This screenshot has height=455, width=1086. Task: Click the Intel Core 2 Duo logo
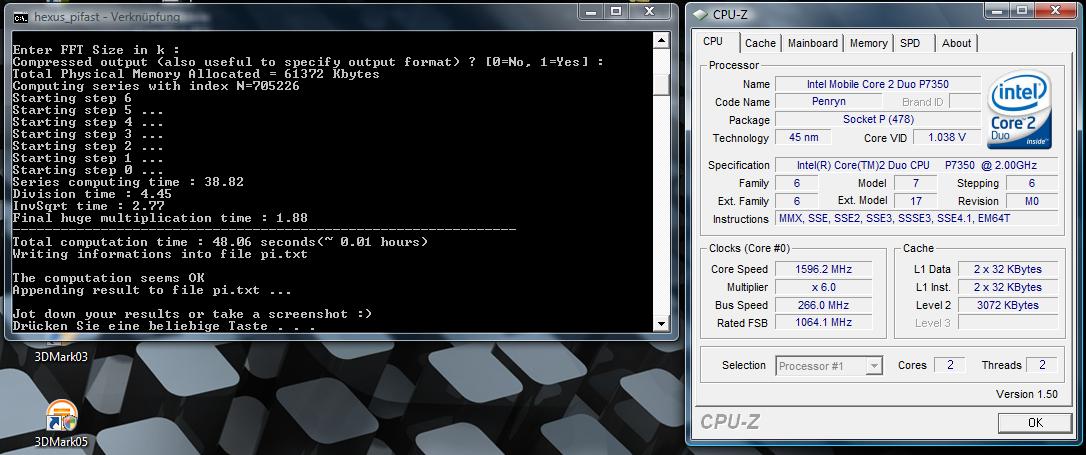click(x=1020, y=111)
